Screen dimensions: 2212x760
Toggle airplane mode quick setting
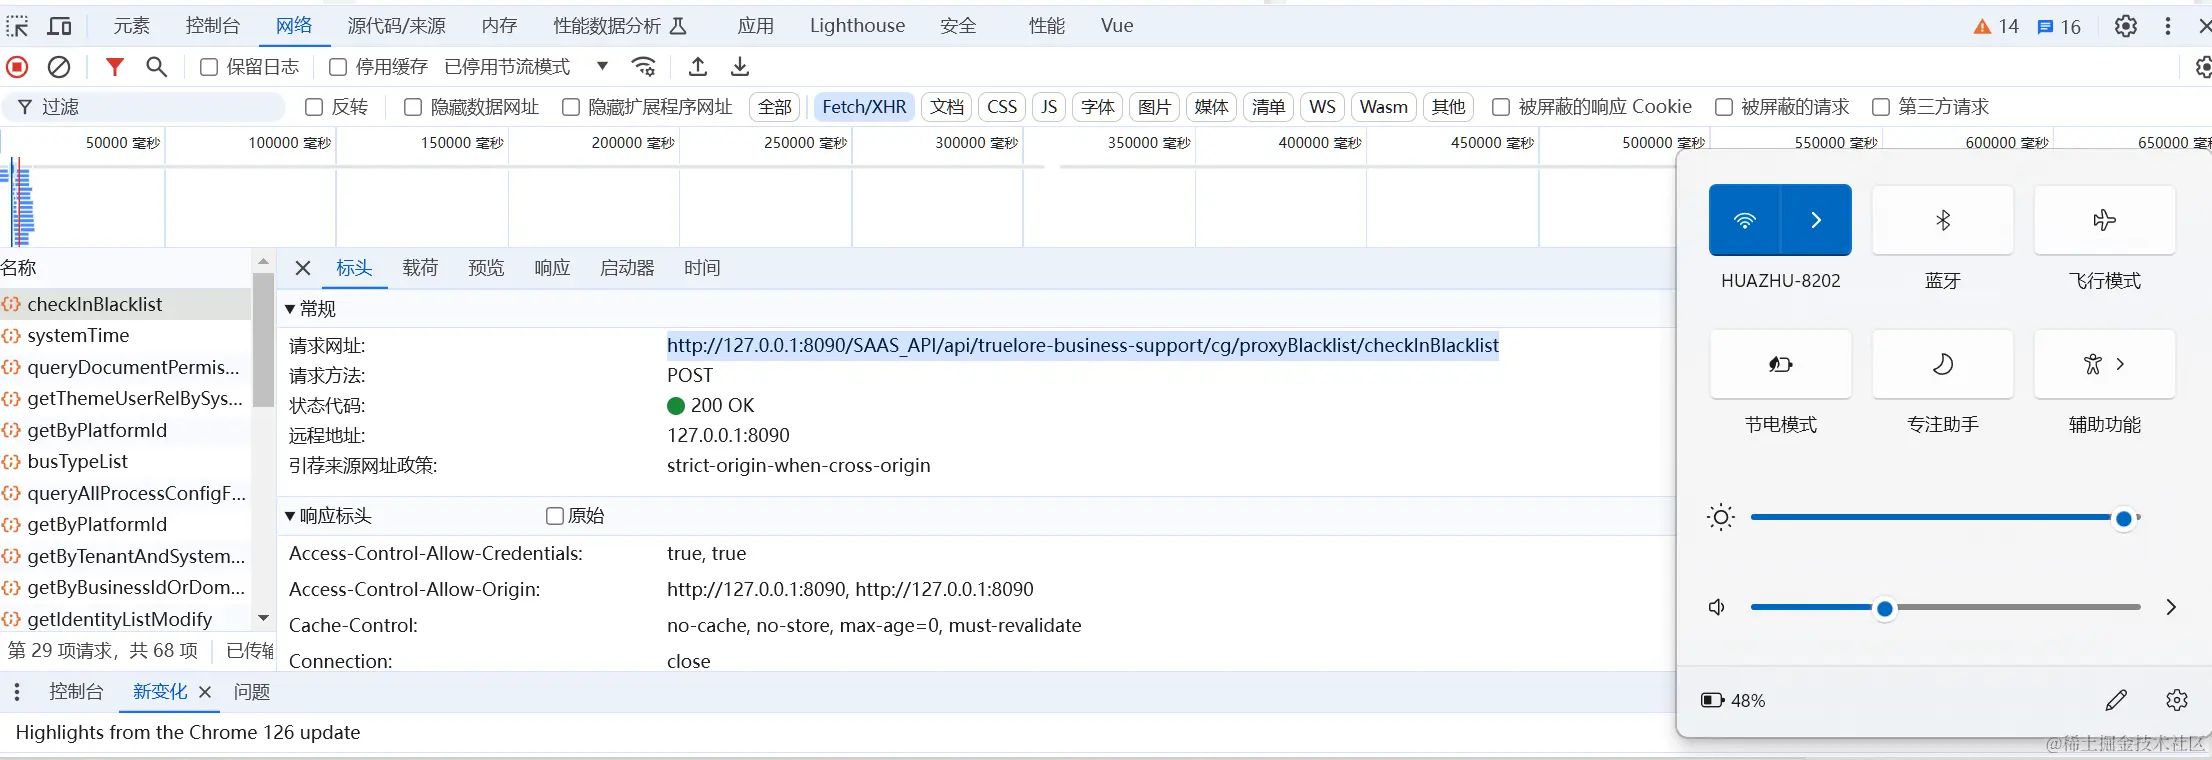pos(2105,220)
